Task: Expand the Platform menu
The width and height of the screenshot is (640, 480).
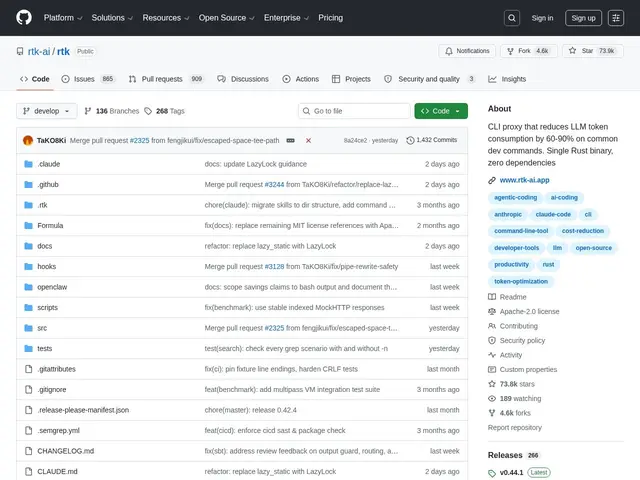Action: 63,18
